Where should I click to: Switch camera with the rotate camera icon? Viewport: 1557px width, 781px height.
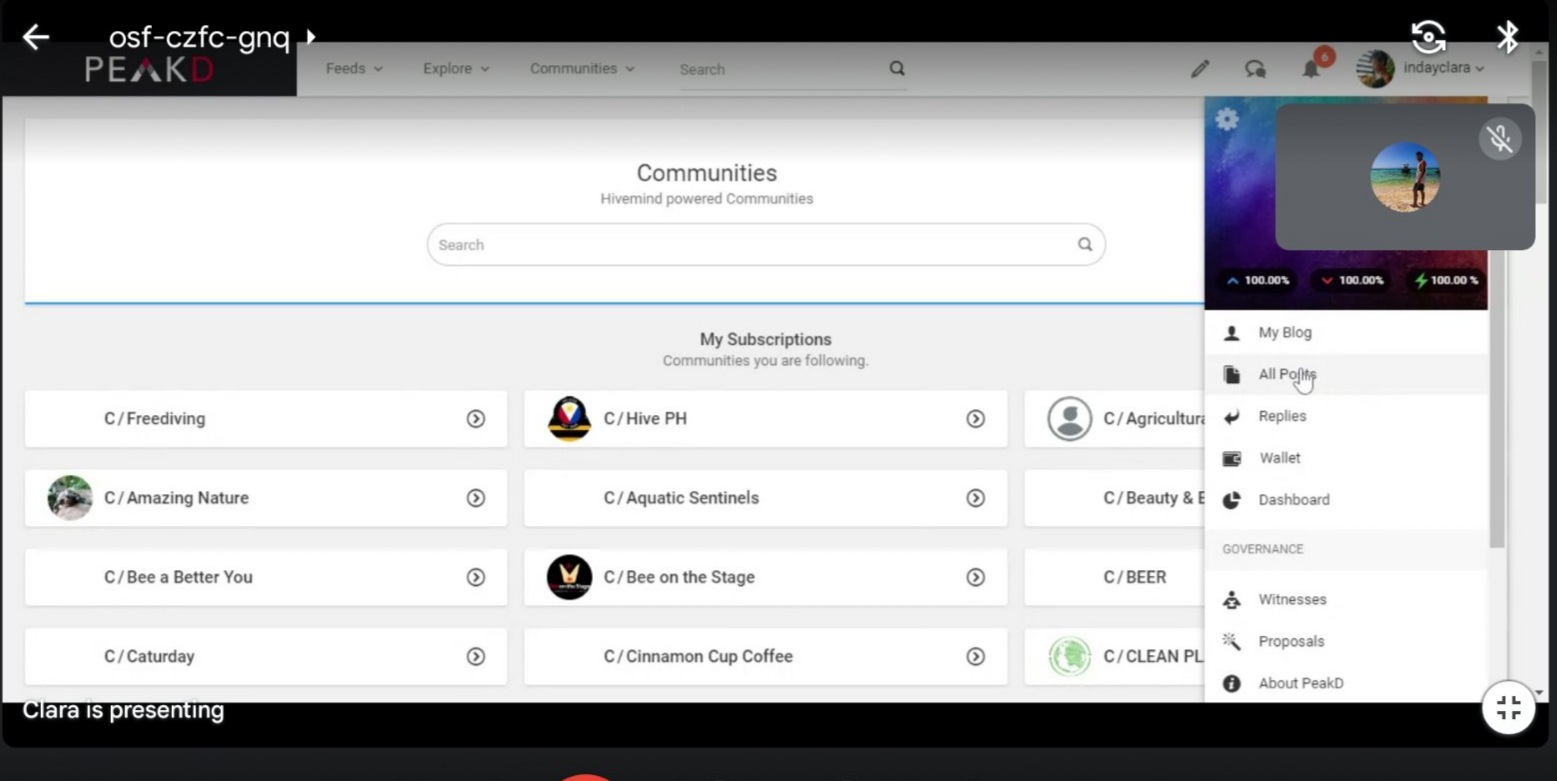point(1428,37)
